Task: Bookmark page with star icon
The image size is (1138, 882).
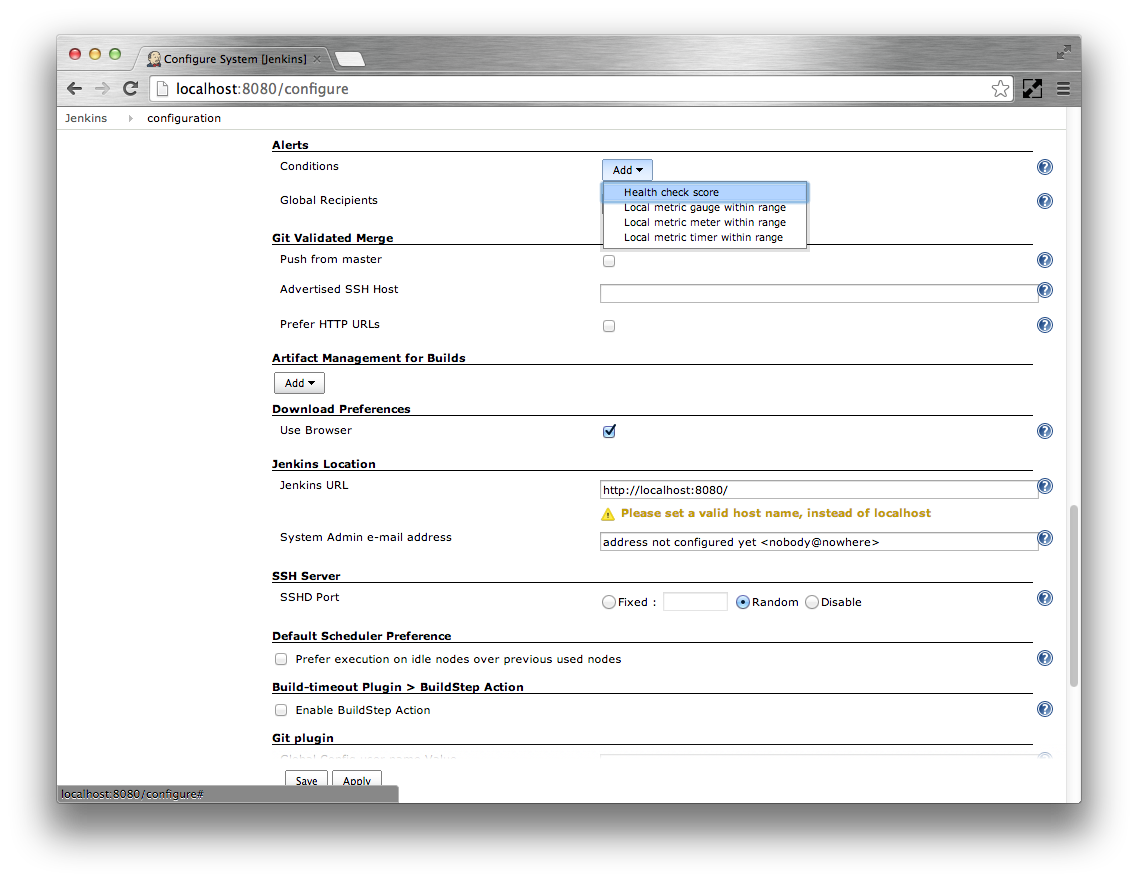Action: click(x=1000, y=89)
